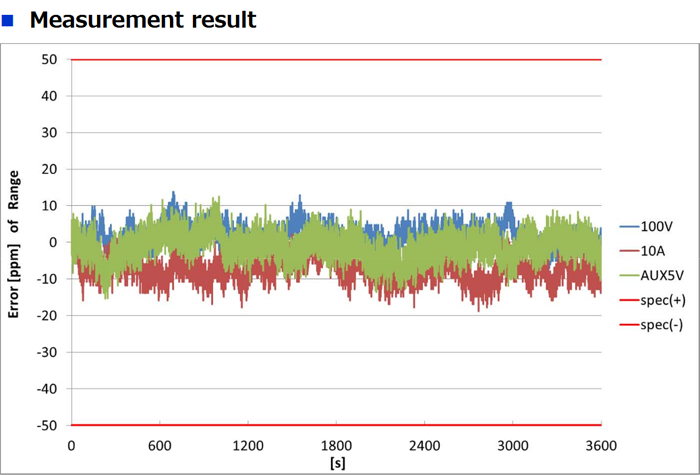The height and width of the screenshot is (475, 700).
Task: Click the 50 label at top of vertical axis
Action: (48, 60)
